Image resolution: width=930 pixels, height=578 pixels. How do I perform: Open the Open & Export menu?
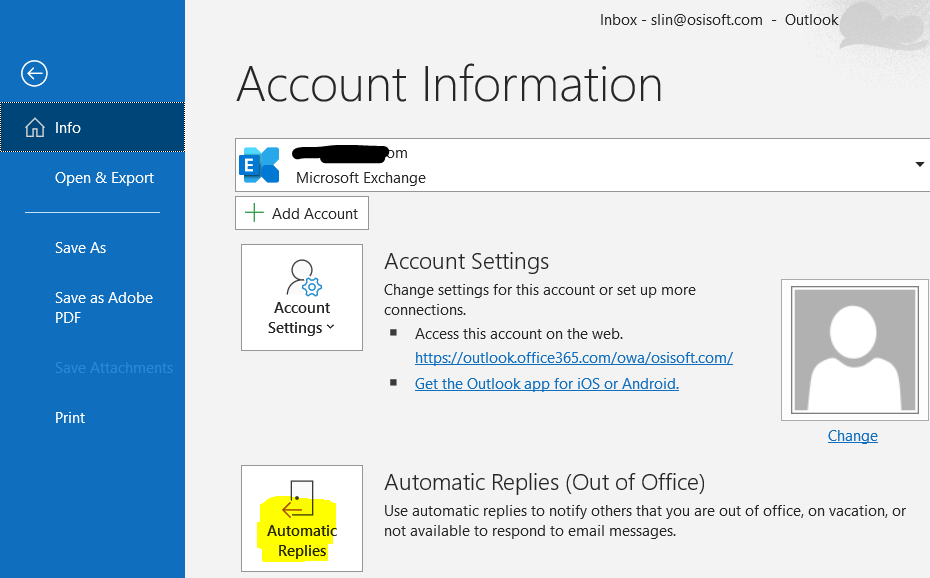coord(104,178)
